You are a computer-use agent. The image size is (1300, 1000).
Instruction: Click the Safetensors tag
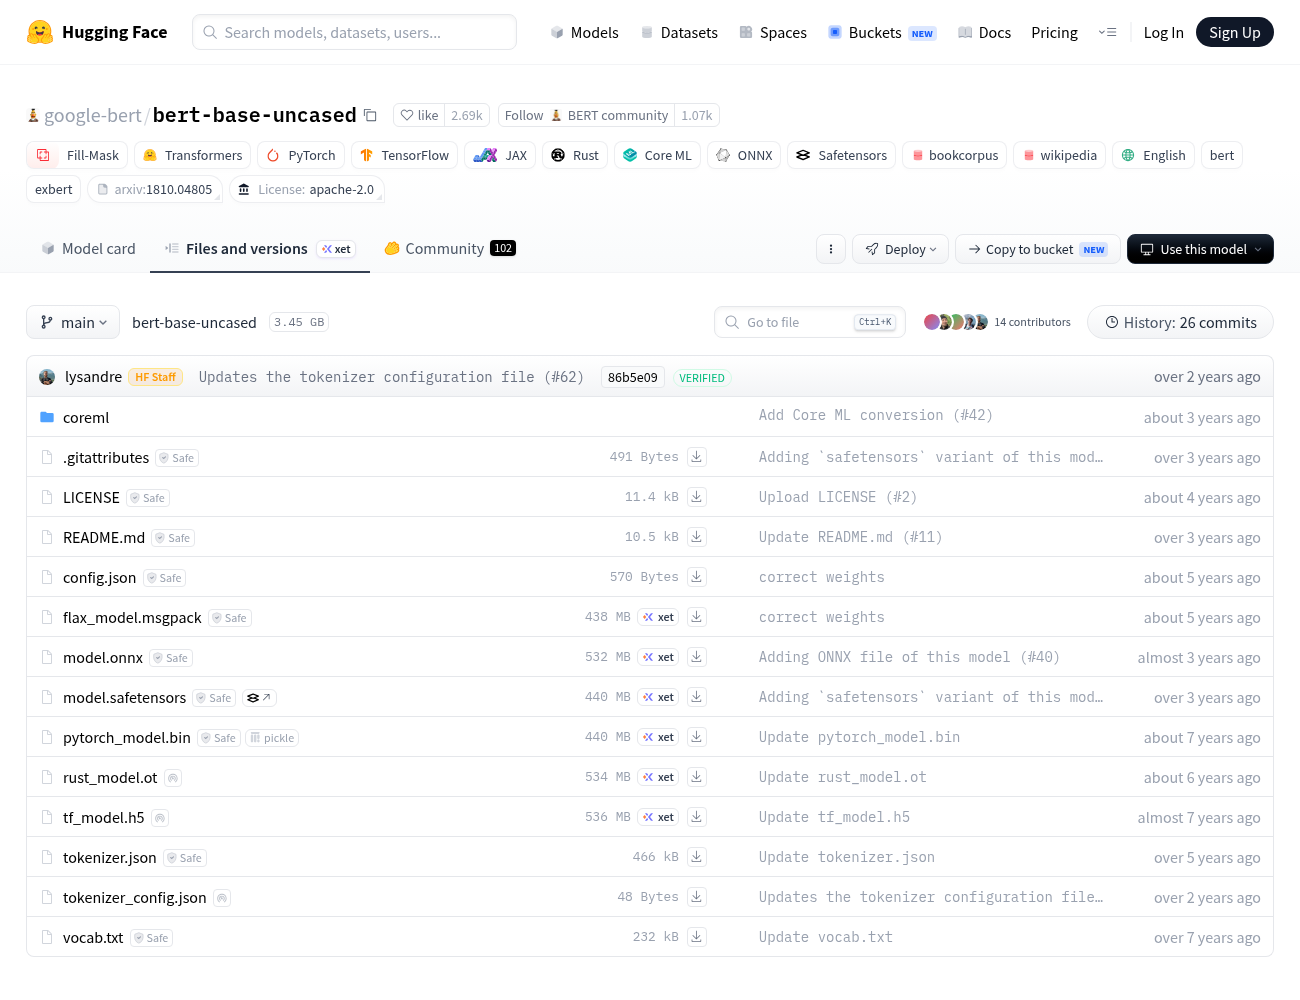pos(842,155)
